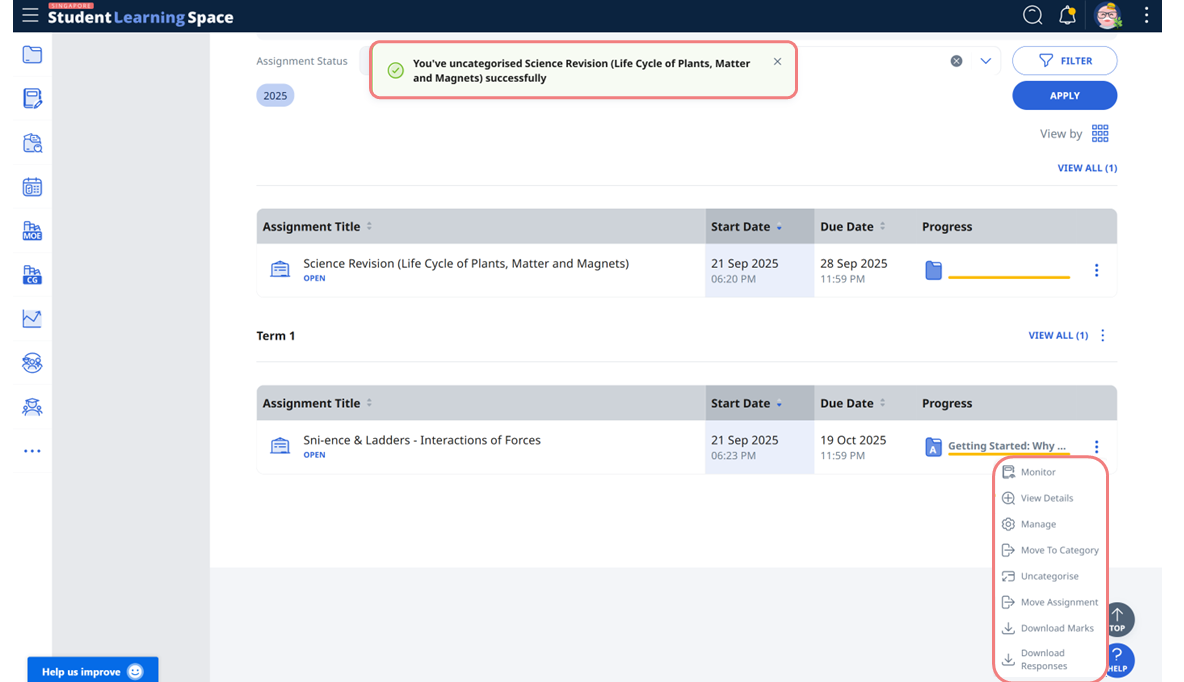Expand the Assignment Status filter dropdown
The height and width of the screenshot is (682, 1184).
985,61
